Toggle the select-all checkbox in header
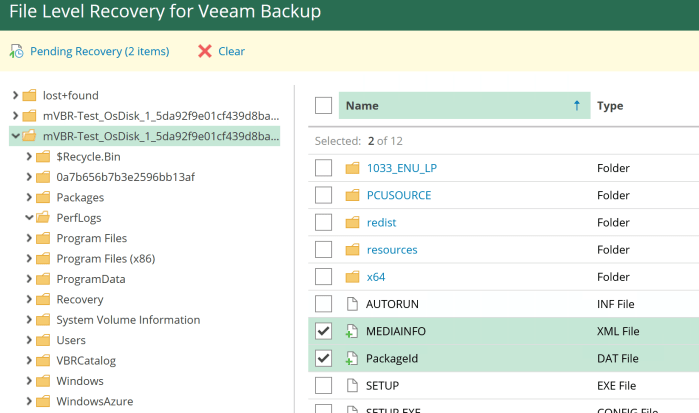This screenshot has height=413, width=699. coord(323,106)
